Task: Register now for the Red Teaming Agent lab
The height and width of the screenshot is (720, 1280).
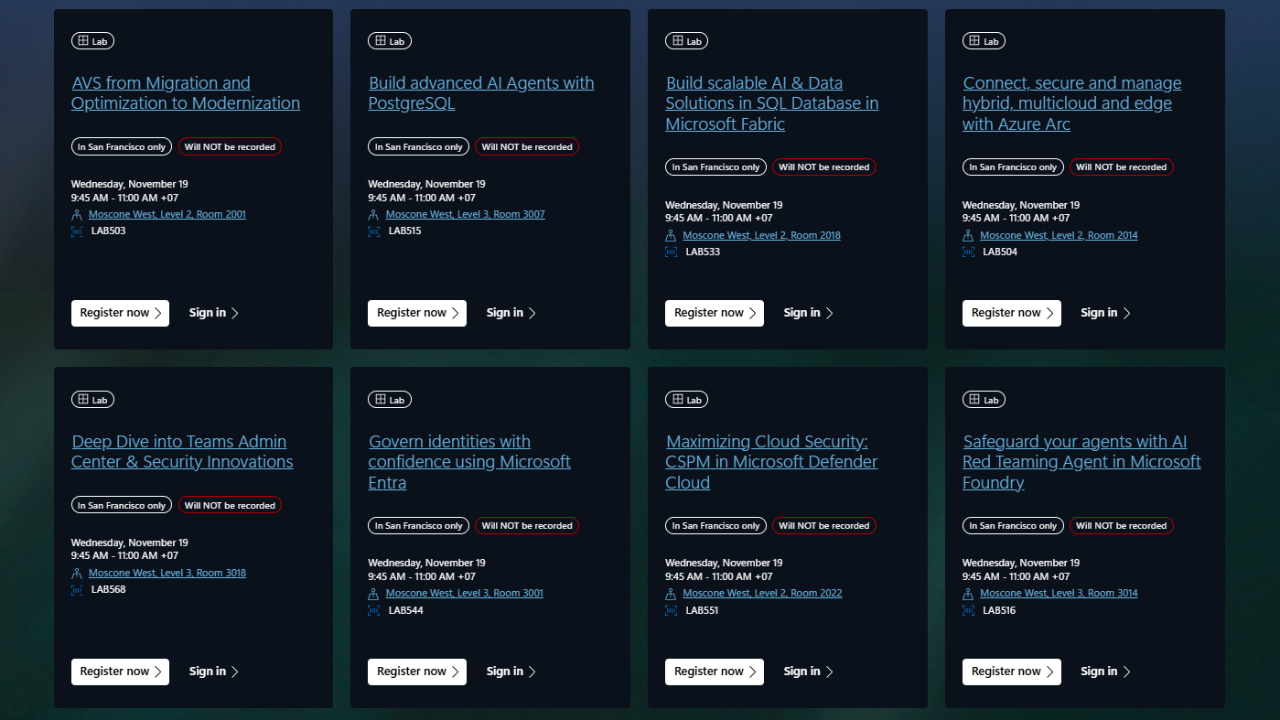Action: [x=1011, y=672]
